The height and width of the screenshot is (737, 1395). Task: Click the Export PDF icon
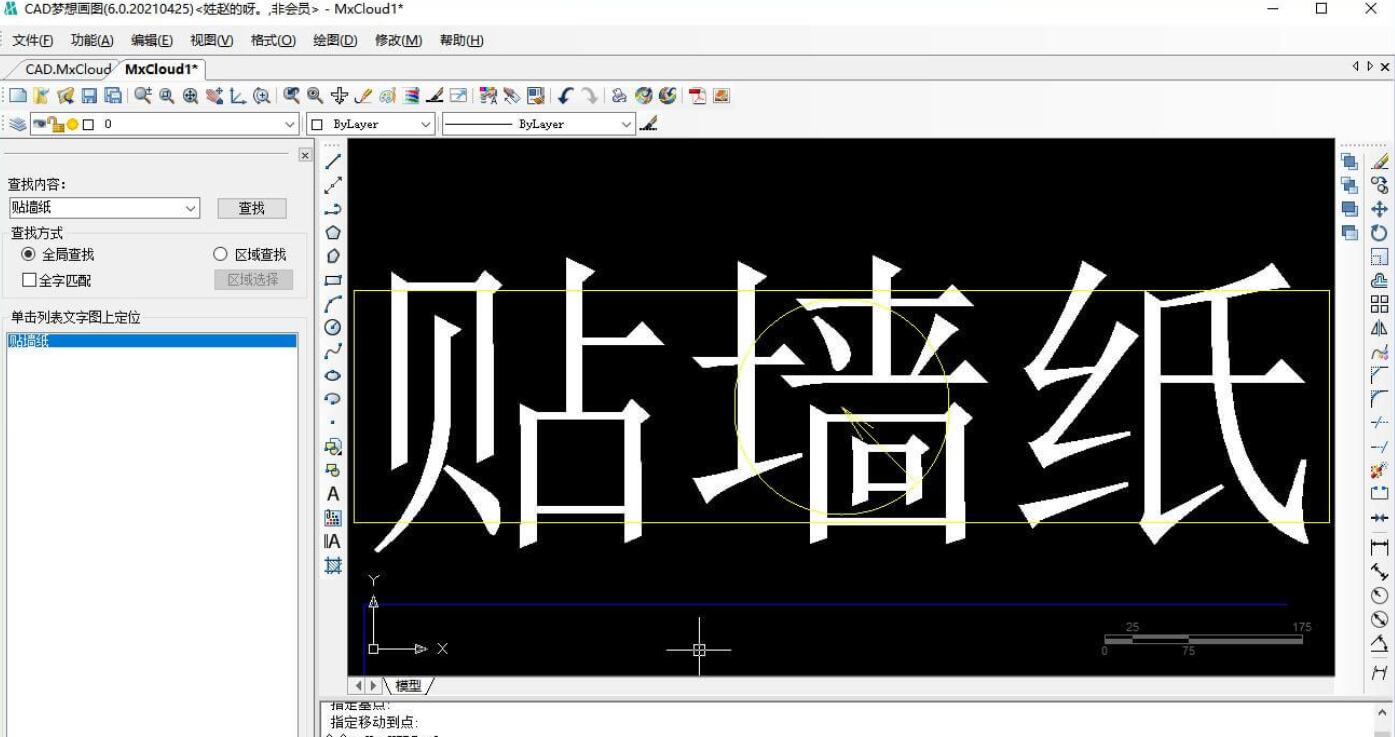(x=697, y=96)
